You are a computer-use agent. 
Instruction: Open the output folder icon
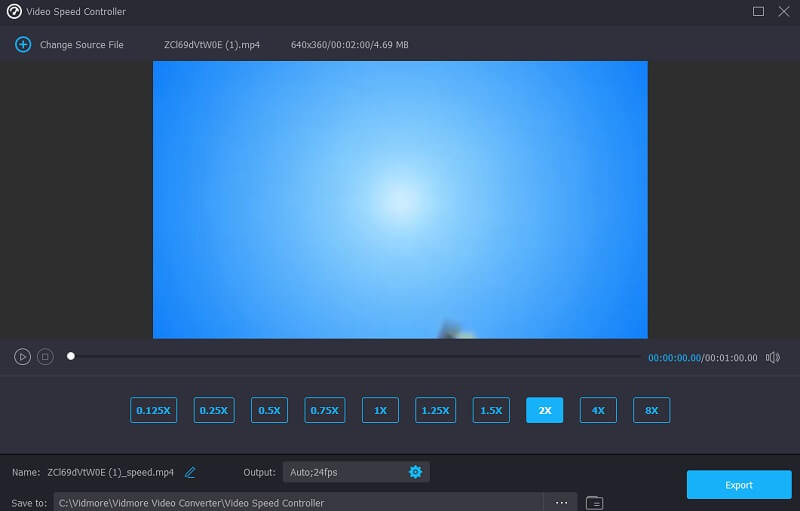pyautogui.click(x=594, y=503)
